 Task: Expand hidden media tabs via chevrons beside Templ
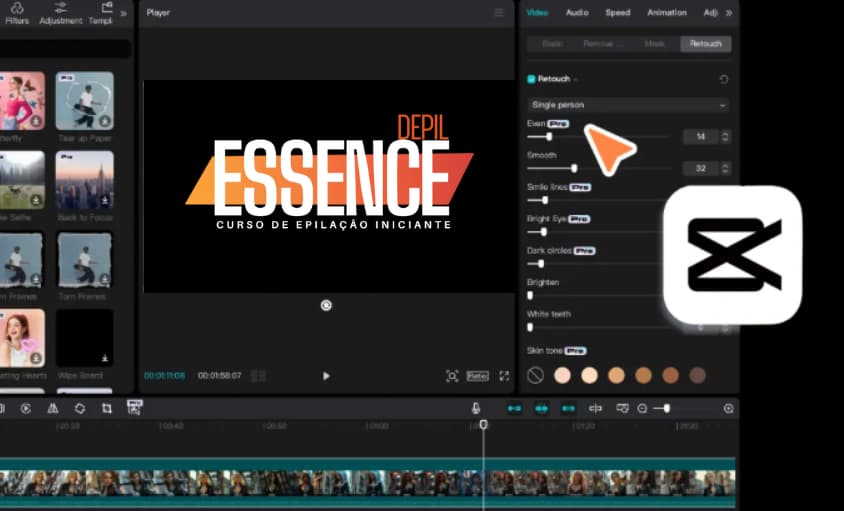[124, 13]
